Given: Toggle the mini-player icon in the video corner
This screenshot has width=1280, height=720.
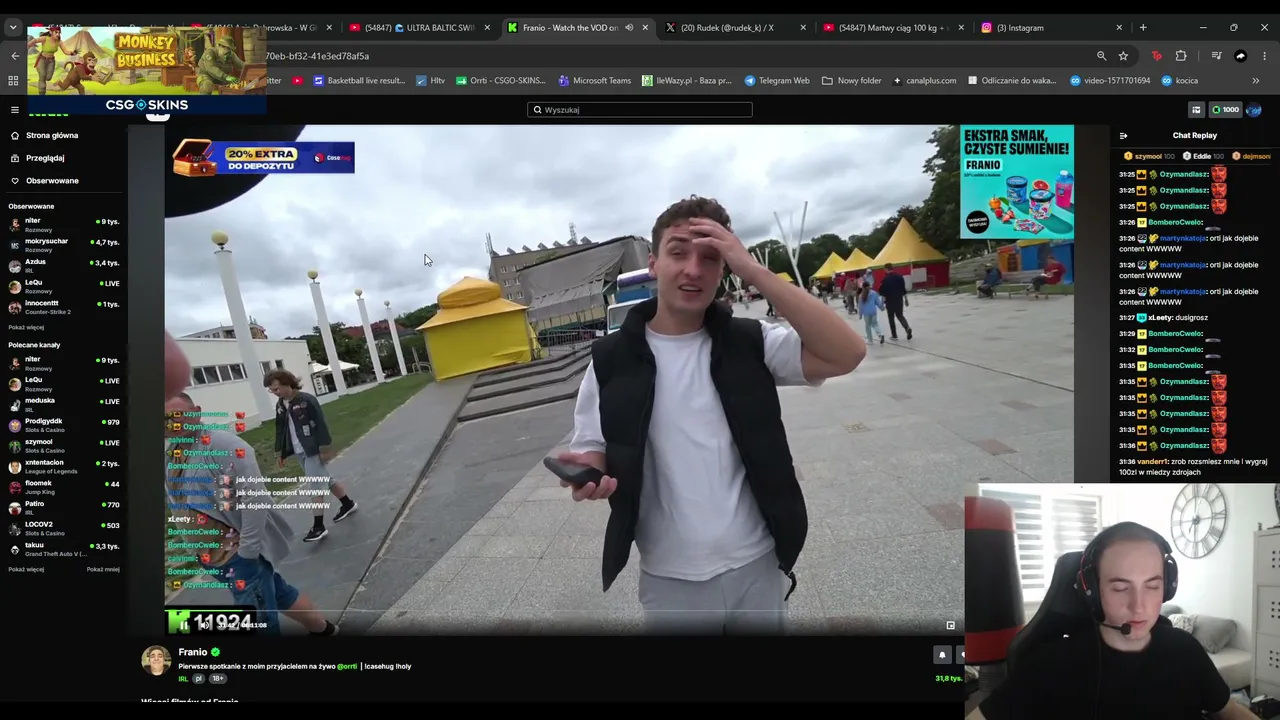Looking at the screenshot, I should pyautogui.click(x=950, y=625).
